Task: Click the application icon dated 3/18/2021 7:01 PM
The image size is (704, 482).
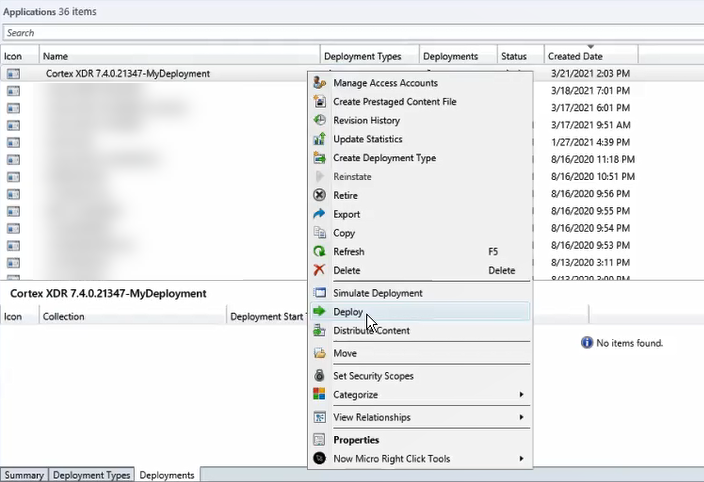Action: pyautogui.click(x=13, y=91)
